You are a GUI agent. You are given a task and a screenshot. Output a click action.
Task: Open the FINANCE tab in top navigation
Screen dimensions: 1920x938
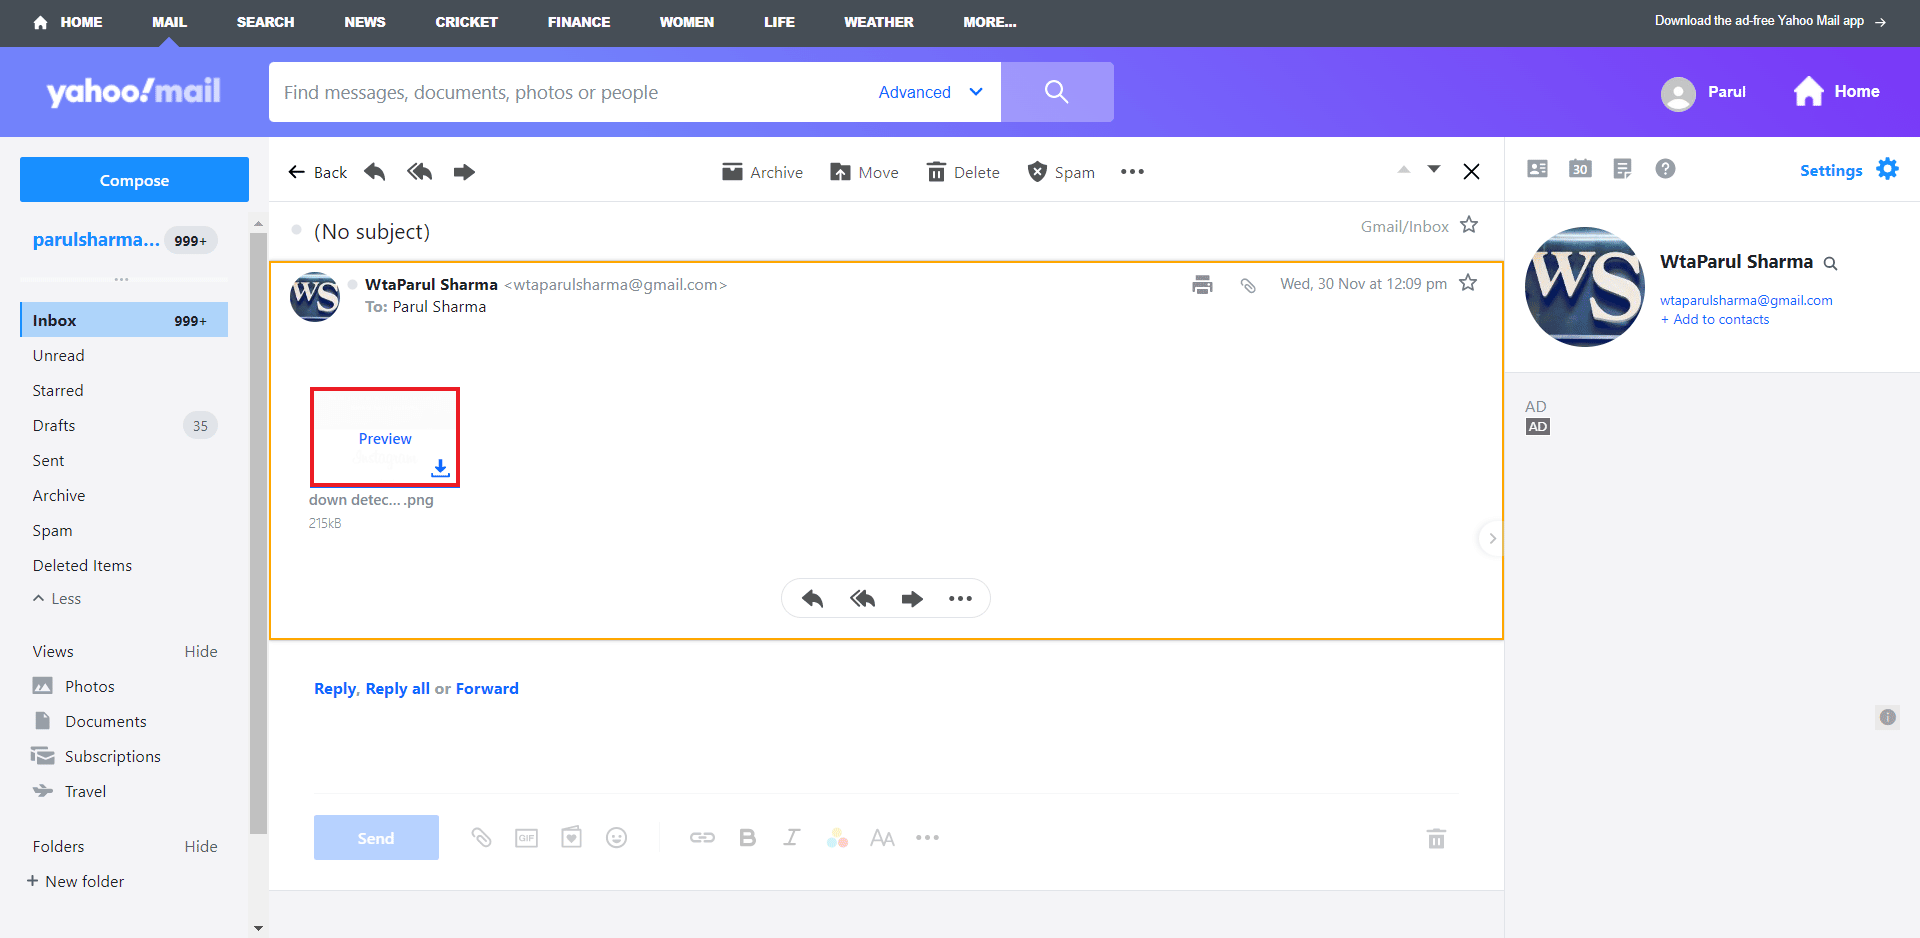point(578,22)
